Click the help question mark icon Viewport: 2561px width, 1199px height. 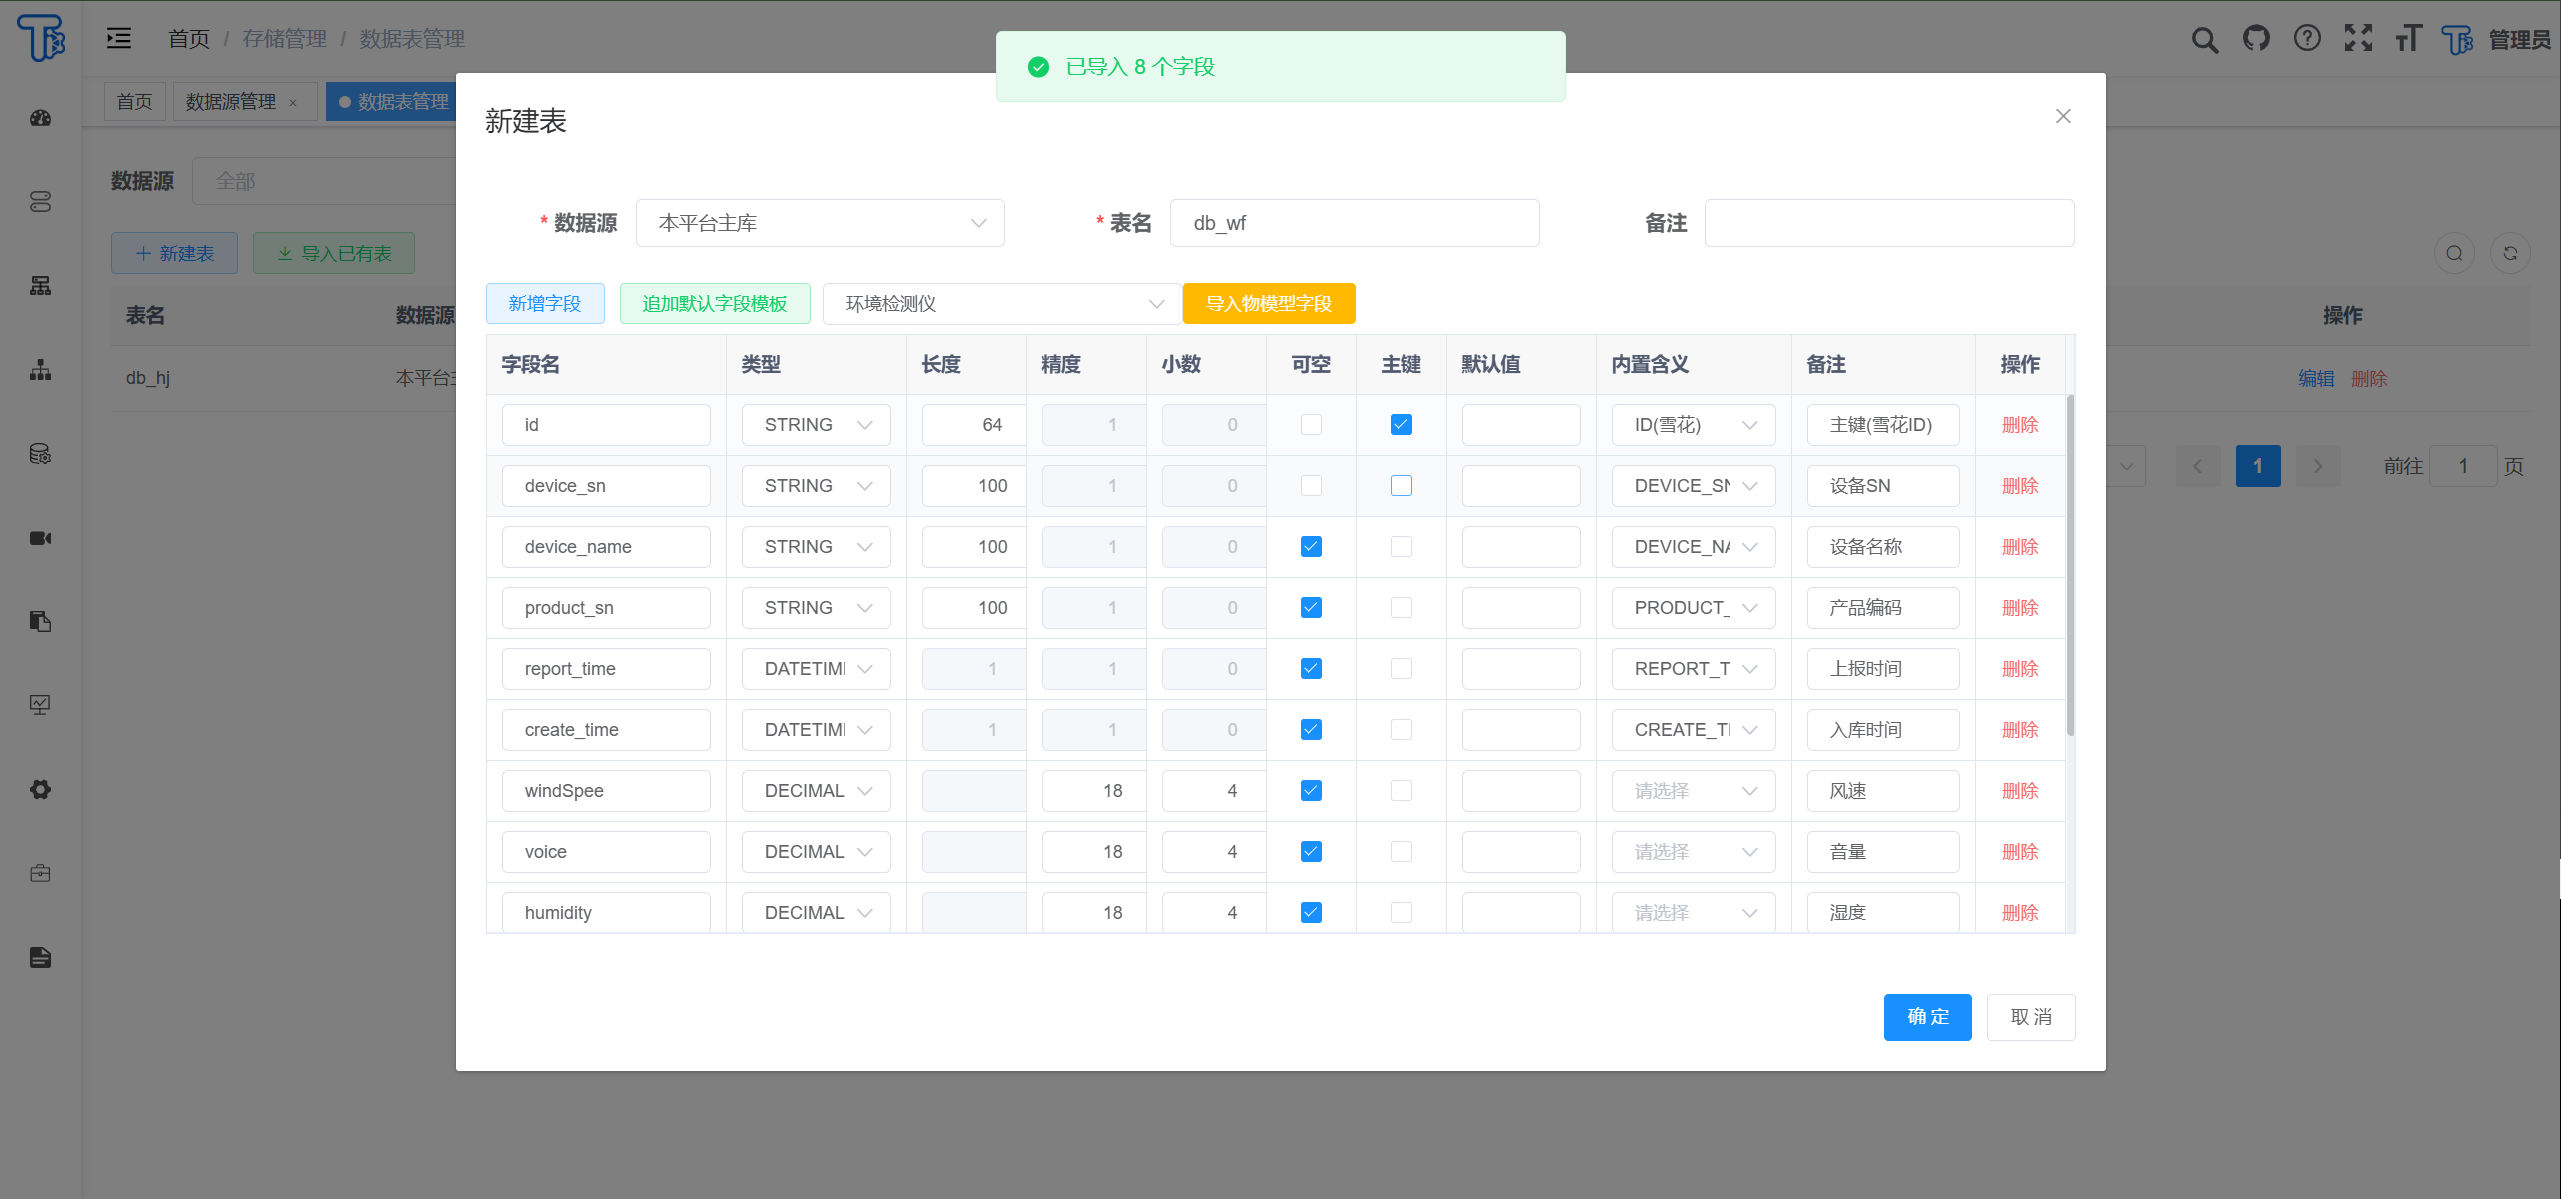(x=2307, y=38)
